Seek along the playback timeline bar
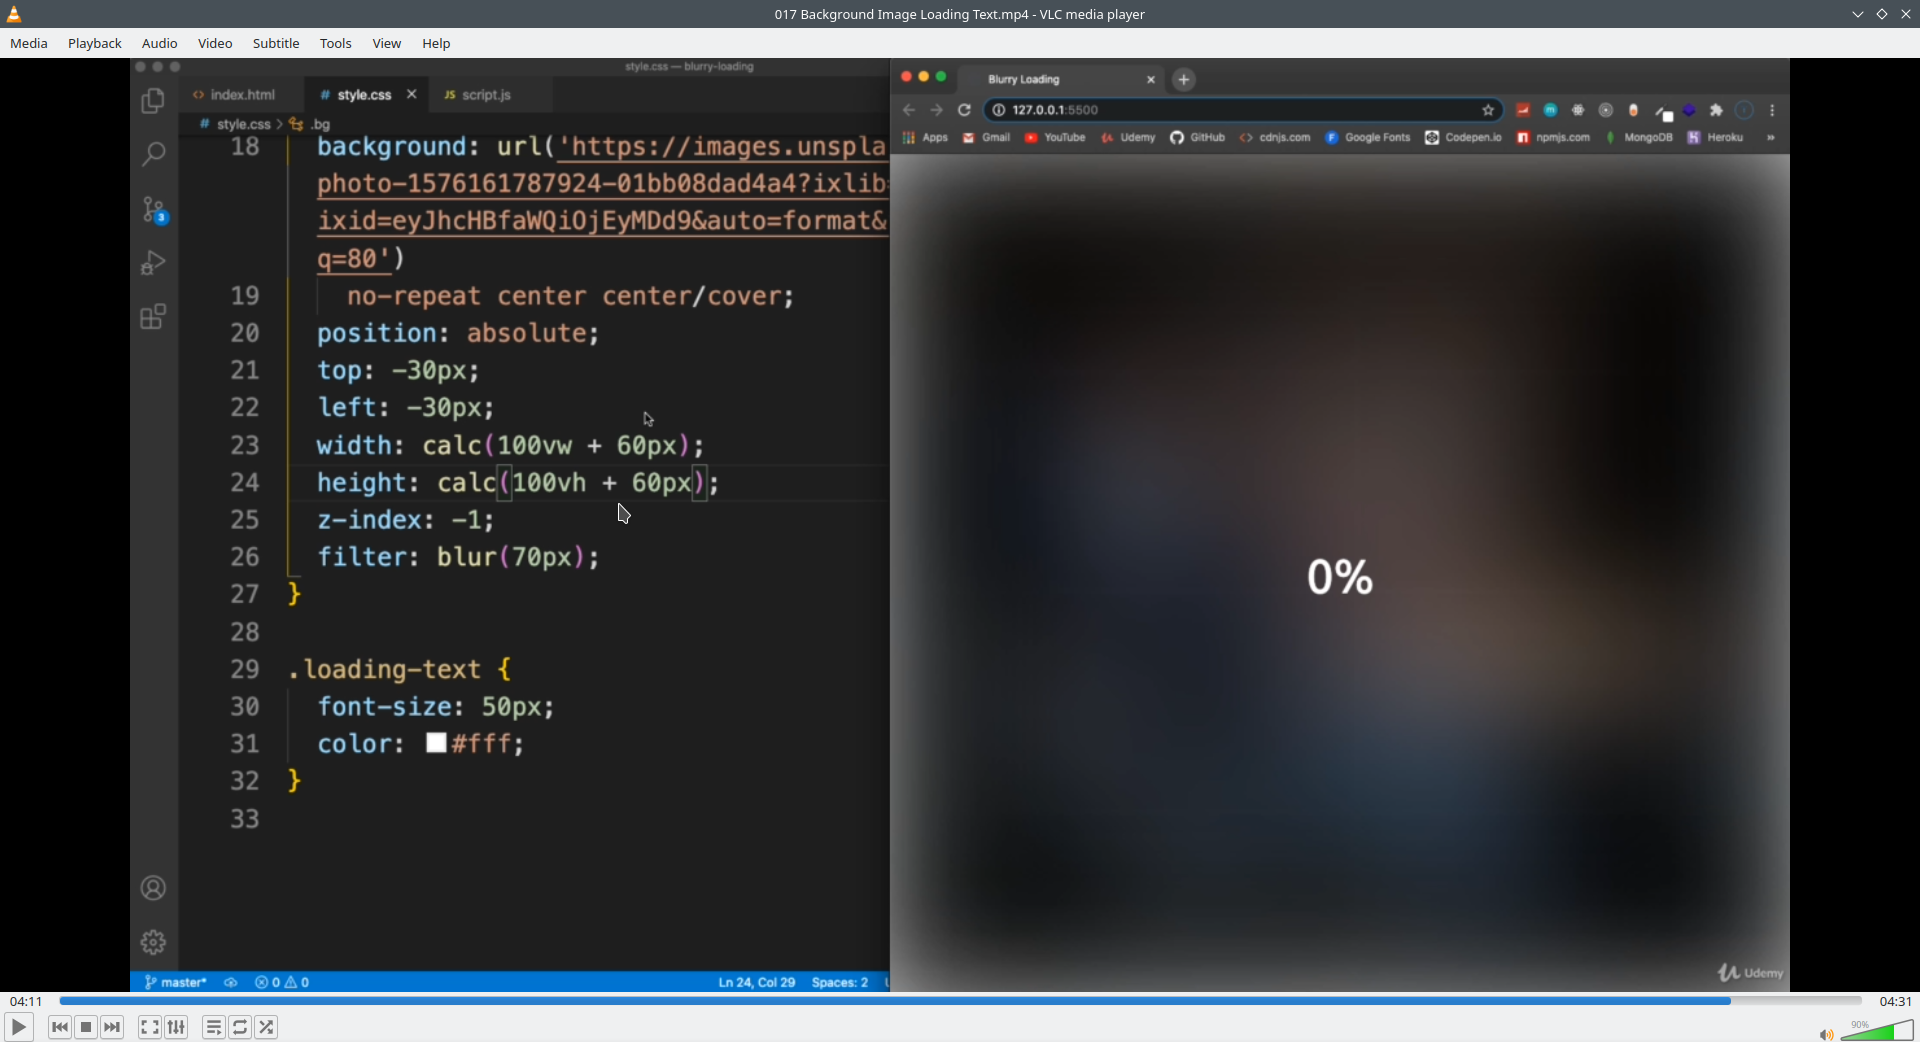Screen dimensions: 1920x1042 click(960, 1001)
